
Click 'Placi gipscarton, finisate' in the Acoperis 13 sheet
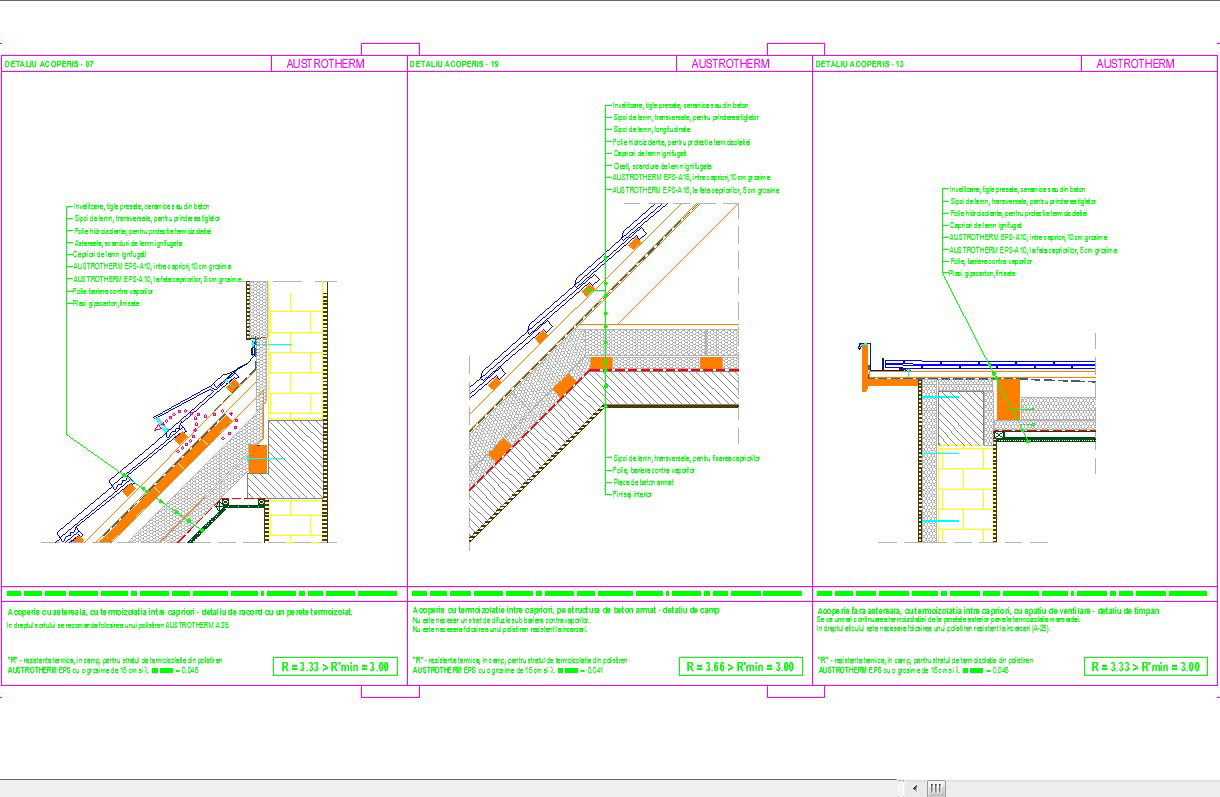[982, 273]
